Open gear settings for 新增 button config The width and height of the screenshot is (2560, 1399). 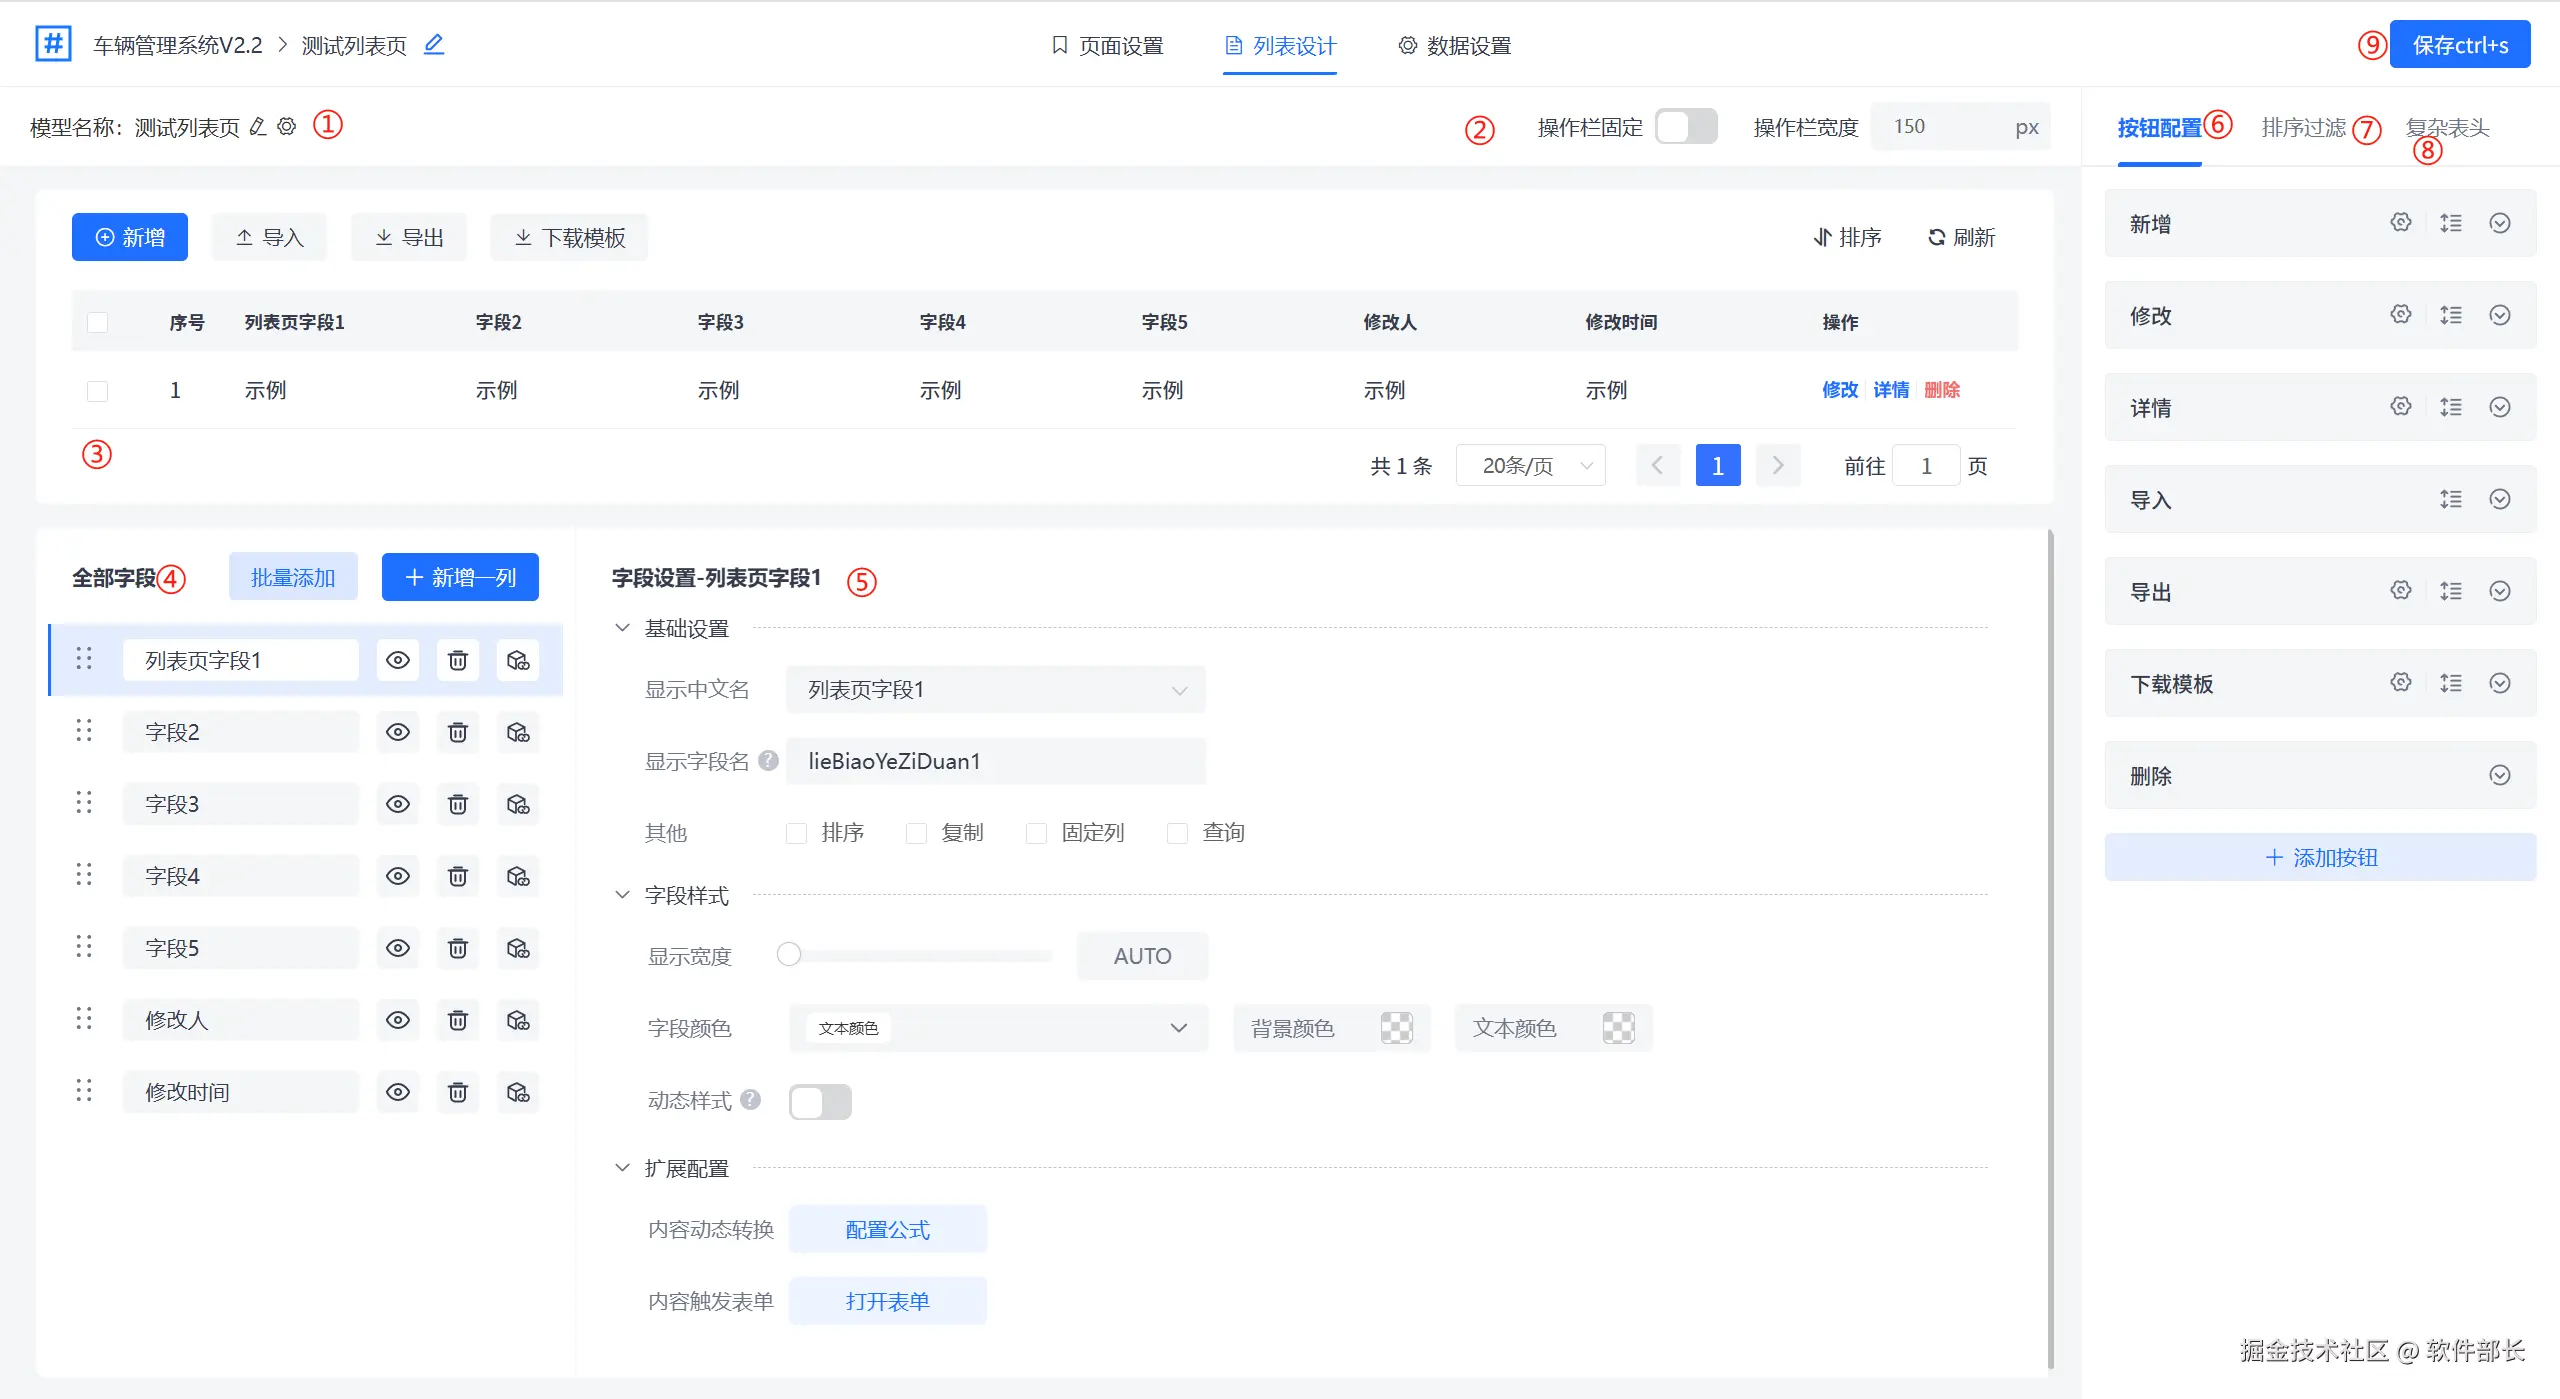click(2400, 223)
